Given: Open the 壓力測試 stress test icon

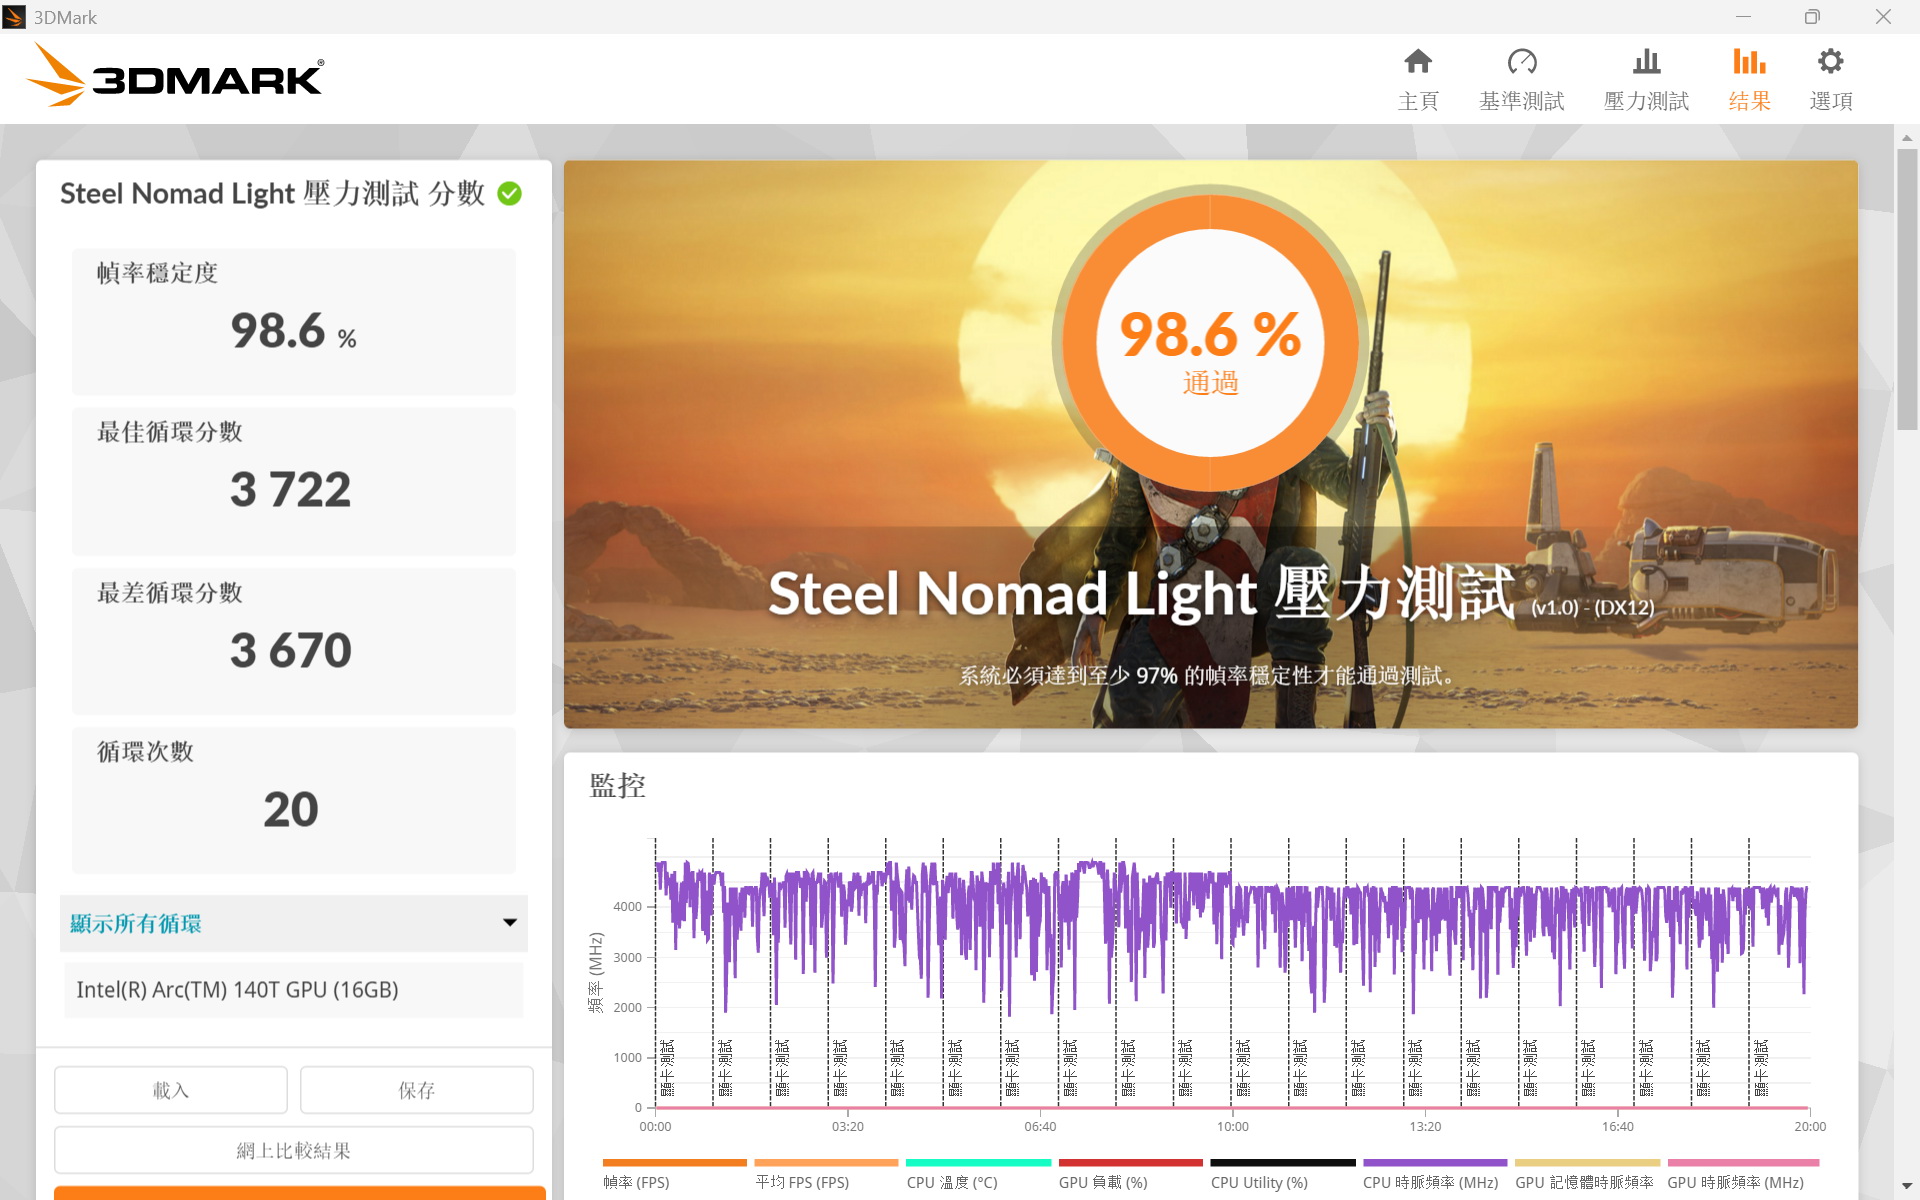Looking at the screenshot, I should pos(1646,62).
